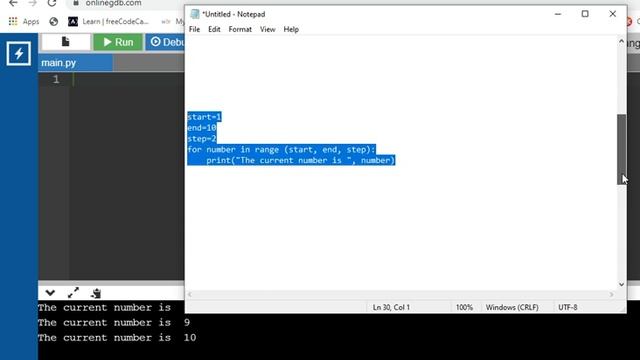640x360 pixels.
Task: Click the 'start=1' line in Notepad
Action: [204, 117]
